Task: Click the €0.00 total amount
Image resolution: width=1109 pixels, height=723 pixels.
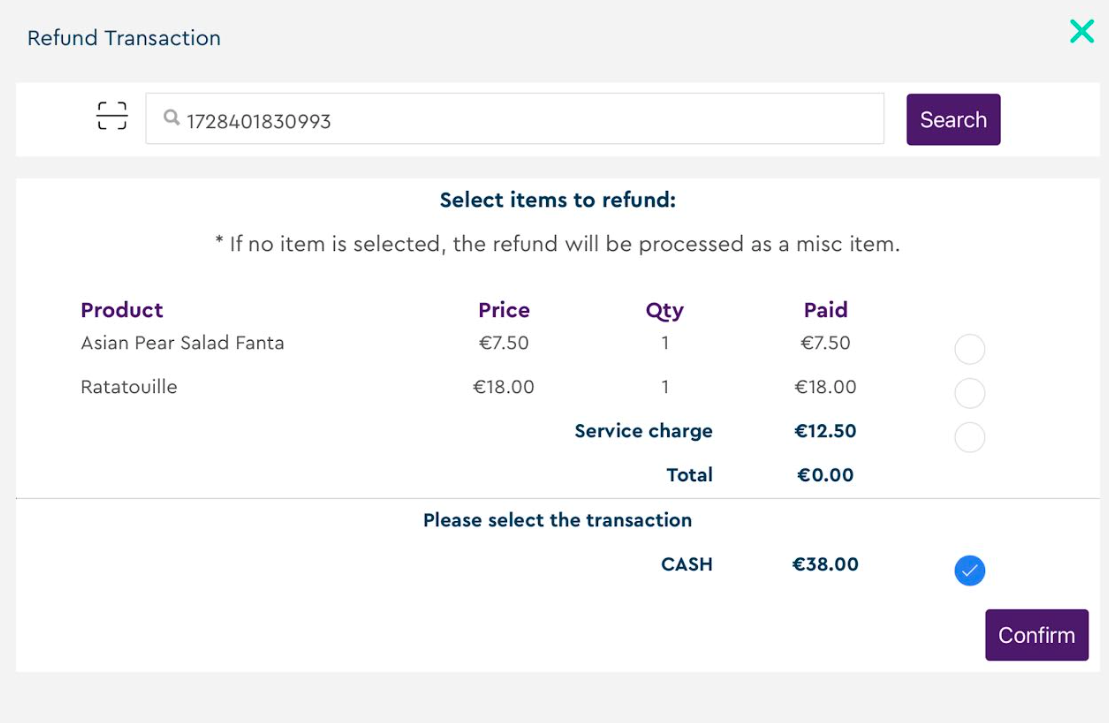Action: pos(825,475)
